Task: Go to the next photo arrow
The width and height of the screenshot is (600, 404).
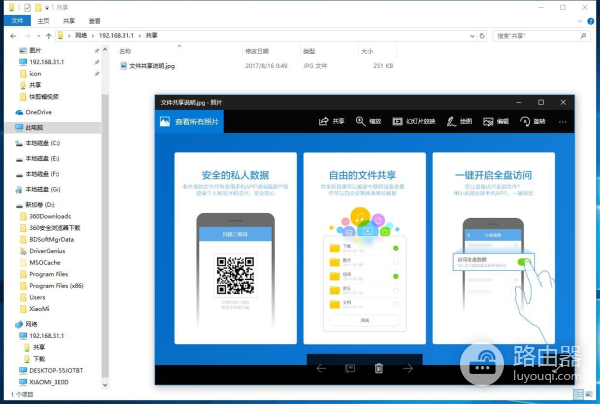Action: point(408,369)
